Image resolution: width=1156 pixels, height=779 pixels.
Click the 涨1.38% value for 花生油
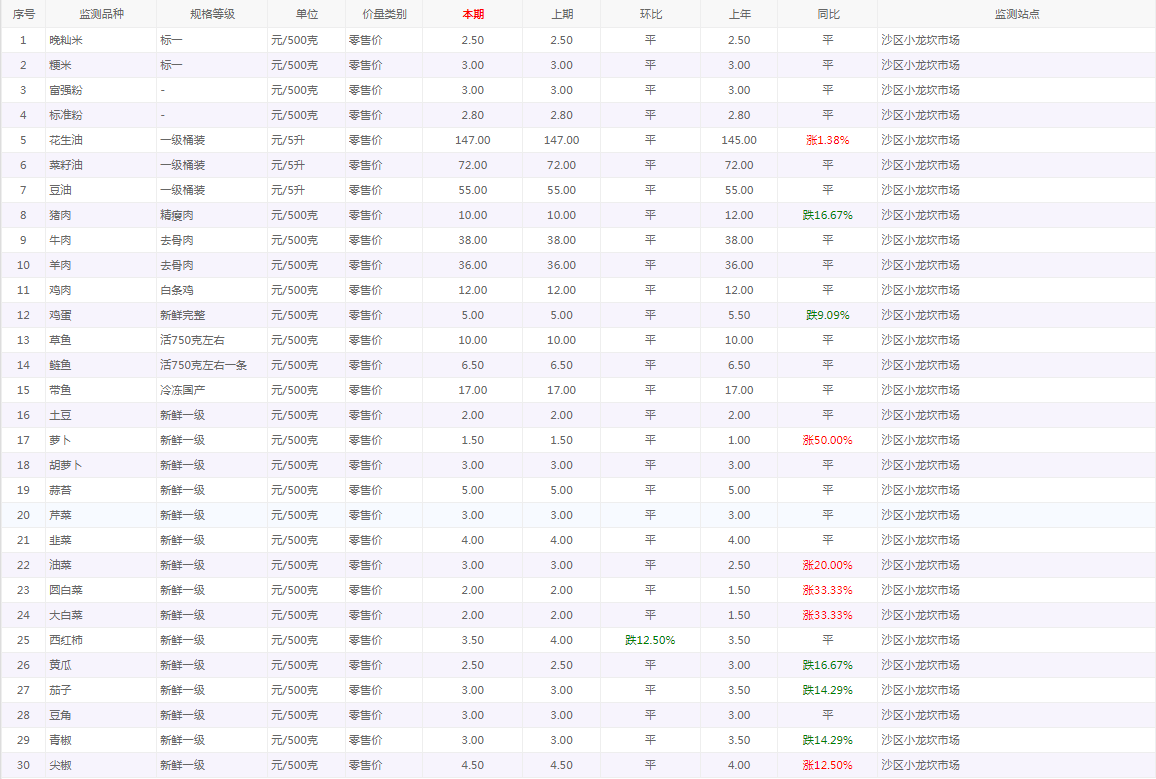click(x=828, y=140)
